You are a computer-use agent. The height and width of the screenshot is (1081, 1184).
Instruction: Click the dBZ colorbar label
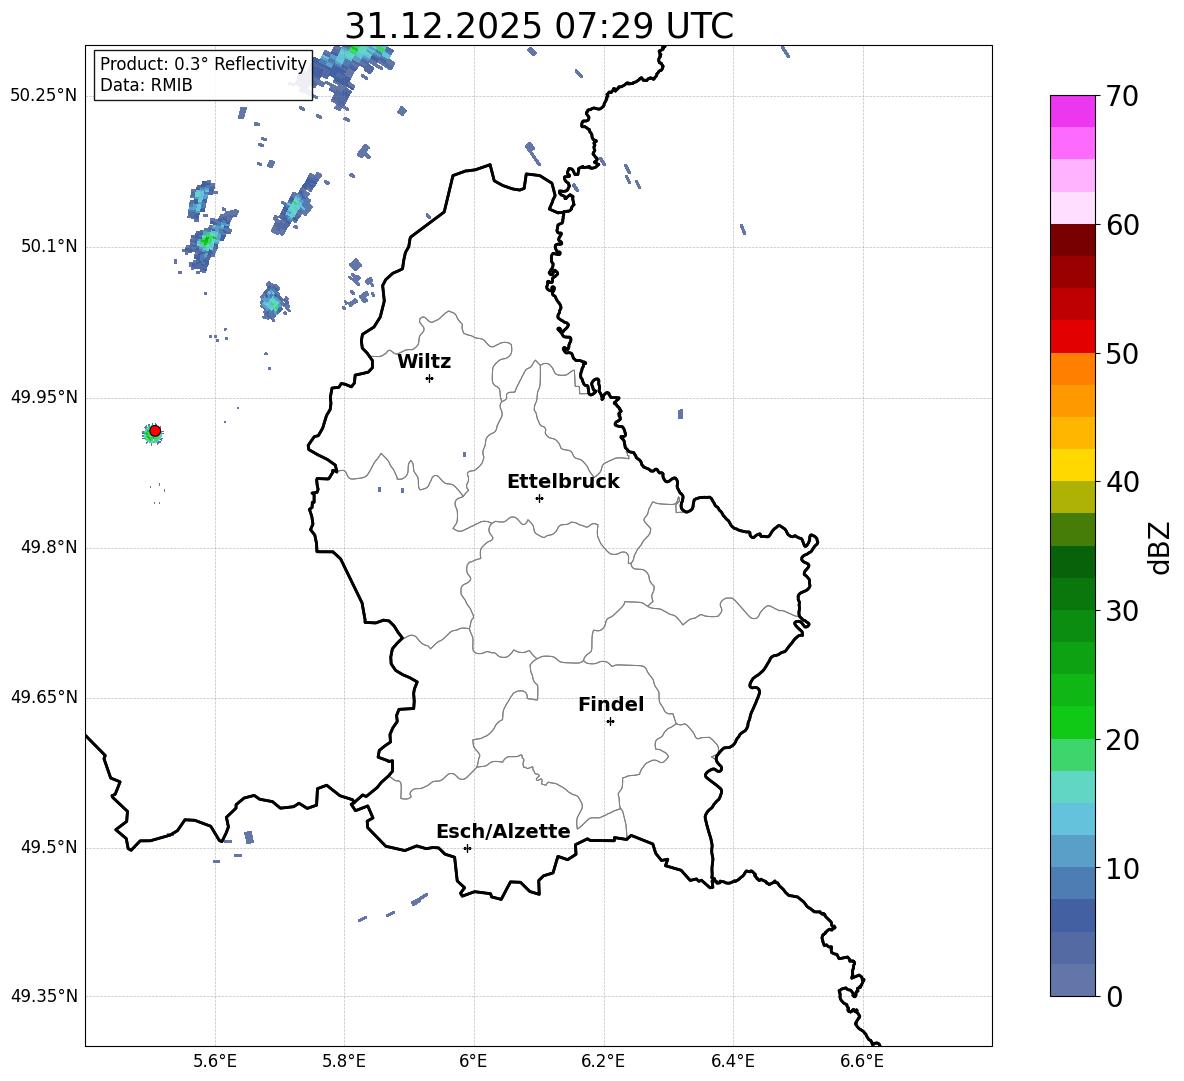pyautogui.click(x=1159, y=548)
